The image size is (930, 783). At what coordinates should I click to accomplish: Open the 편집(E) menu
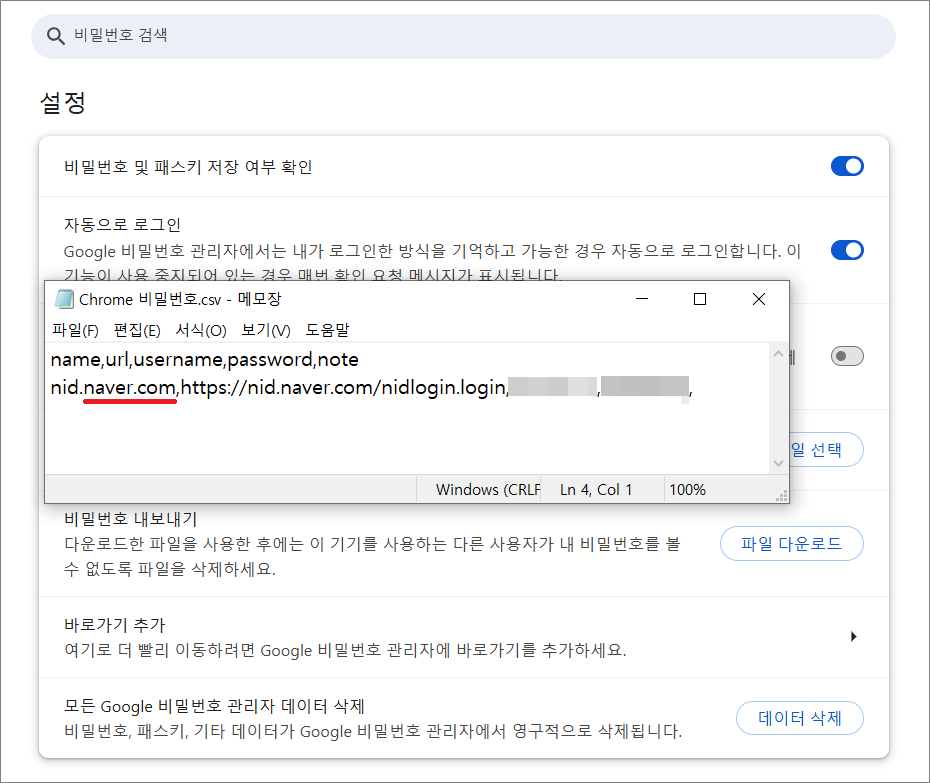click(x=135, y=331)
